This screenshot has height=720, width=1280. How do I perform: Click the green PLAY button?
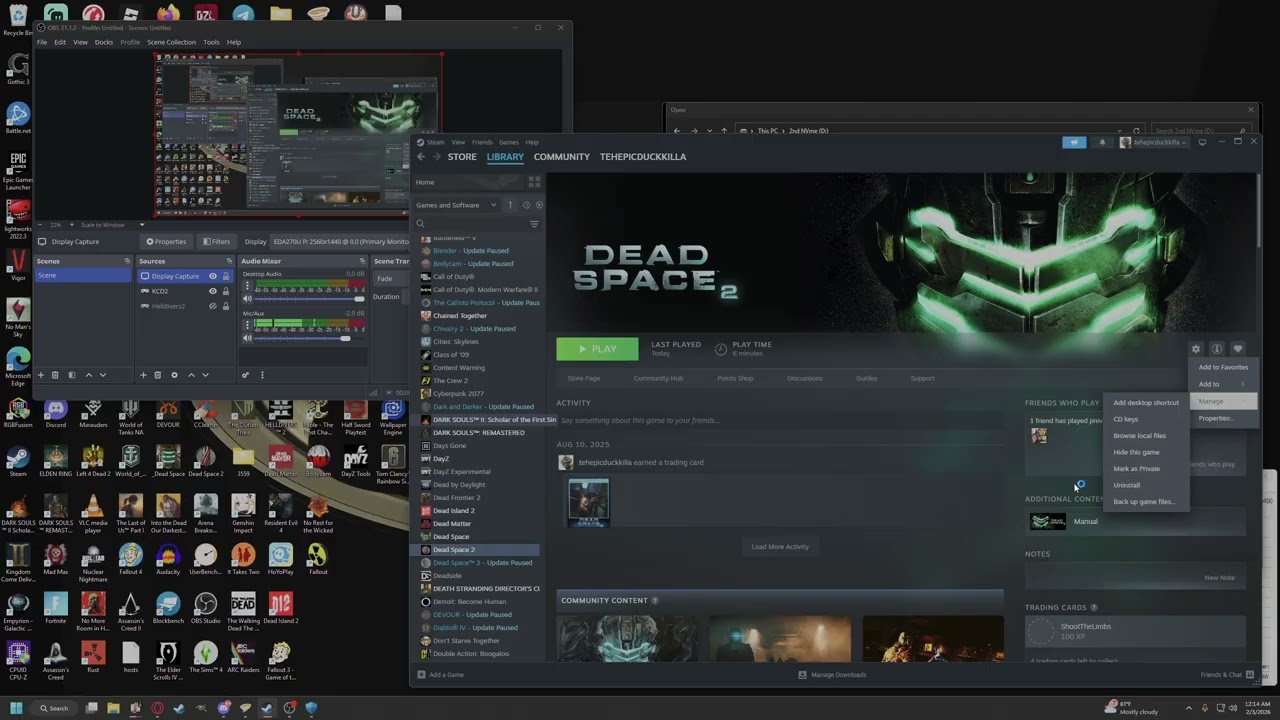coord(597,349)
